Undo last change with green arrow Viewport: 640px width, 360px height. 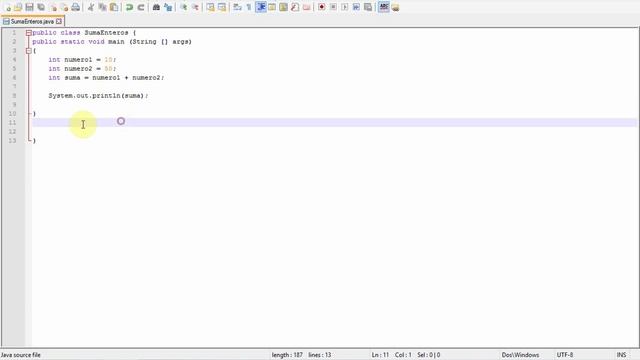click(x=129, y=7)
